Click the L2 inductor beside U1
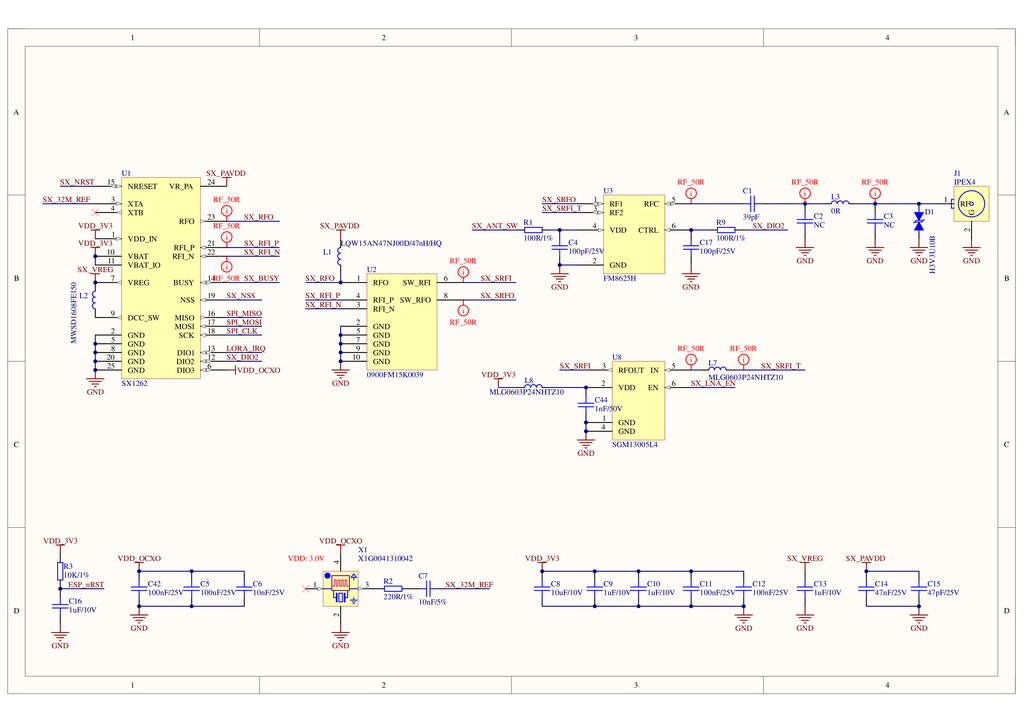The height and width of the screenshot is (723, 1024). pos(95,300)
